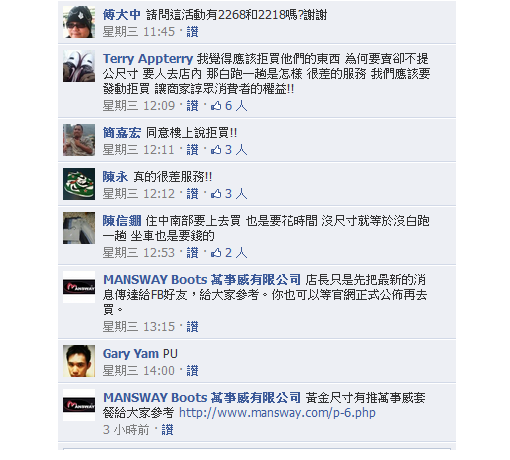
Task: Open 傅大中's profile picture
Action: click(79, 22)
